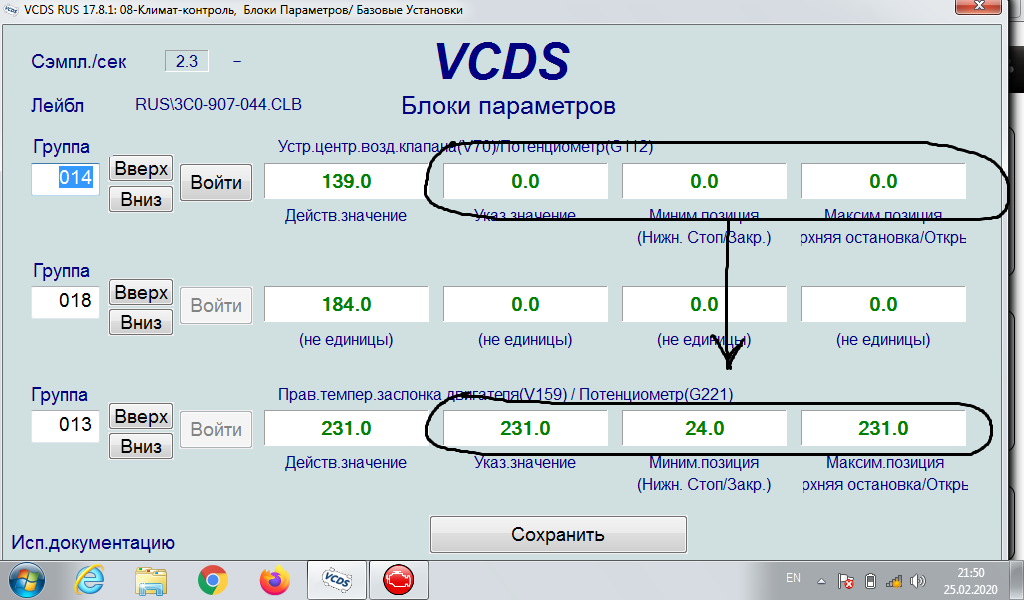This screenshot has width=1024, height=600.
Task: Switch to VCDS taskbar window
Action: point(333,579)
